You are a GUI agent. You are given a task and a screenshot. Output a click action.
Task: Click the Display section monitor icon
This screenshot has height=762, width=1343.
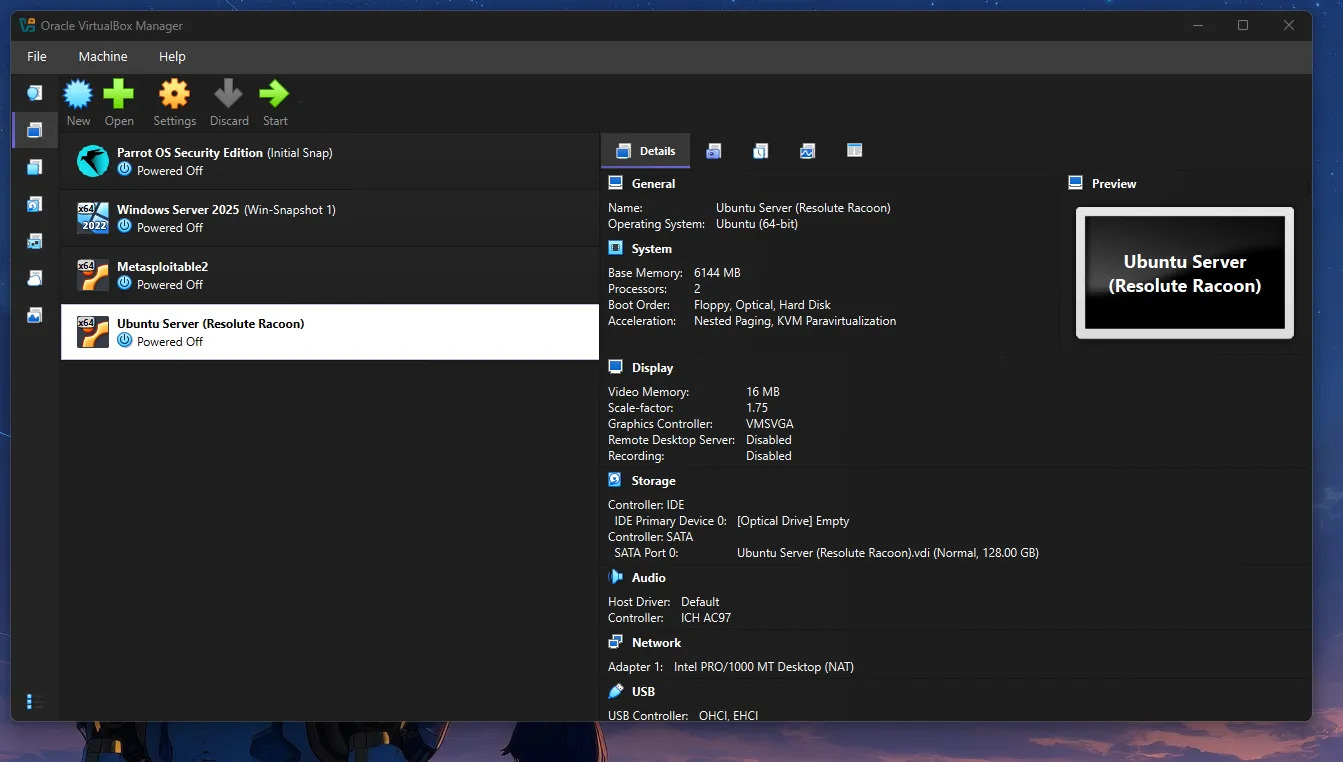coord(615,367)
